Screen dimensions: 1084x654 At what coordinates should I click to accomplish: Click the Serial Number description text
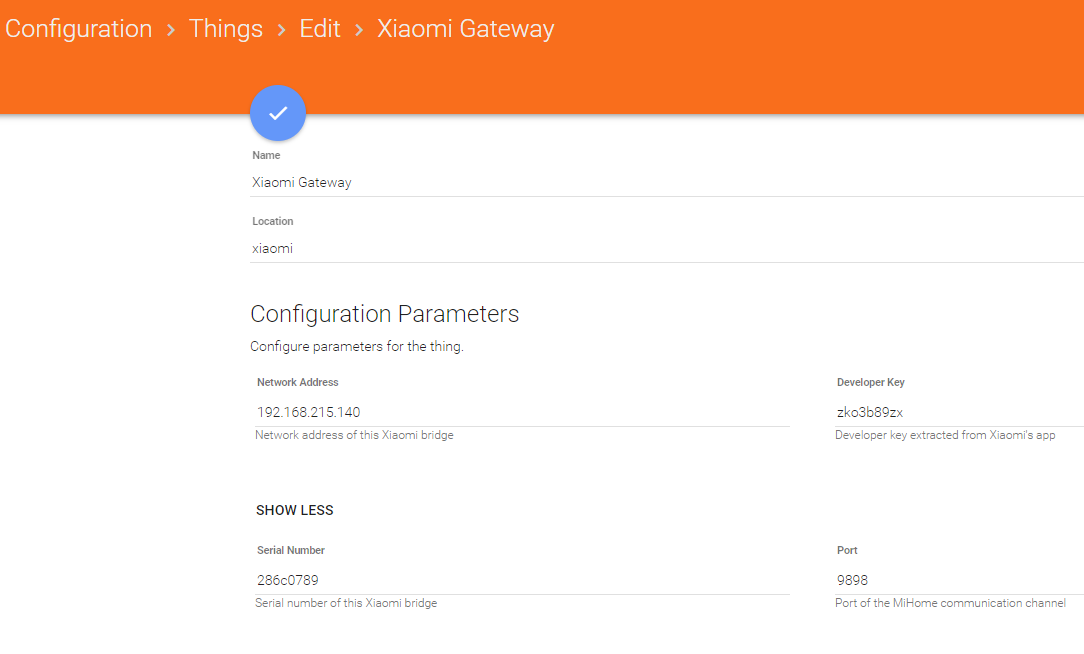point(346,603)
